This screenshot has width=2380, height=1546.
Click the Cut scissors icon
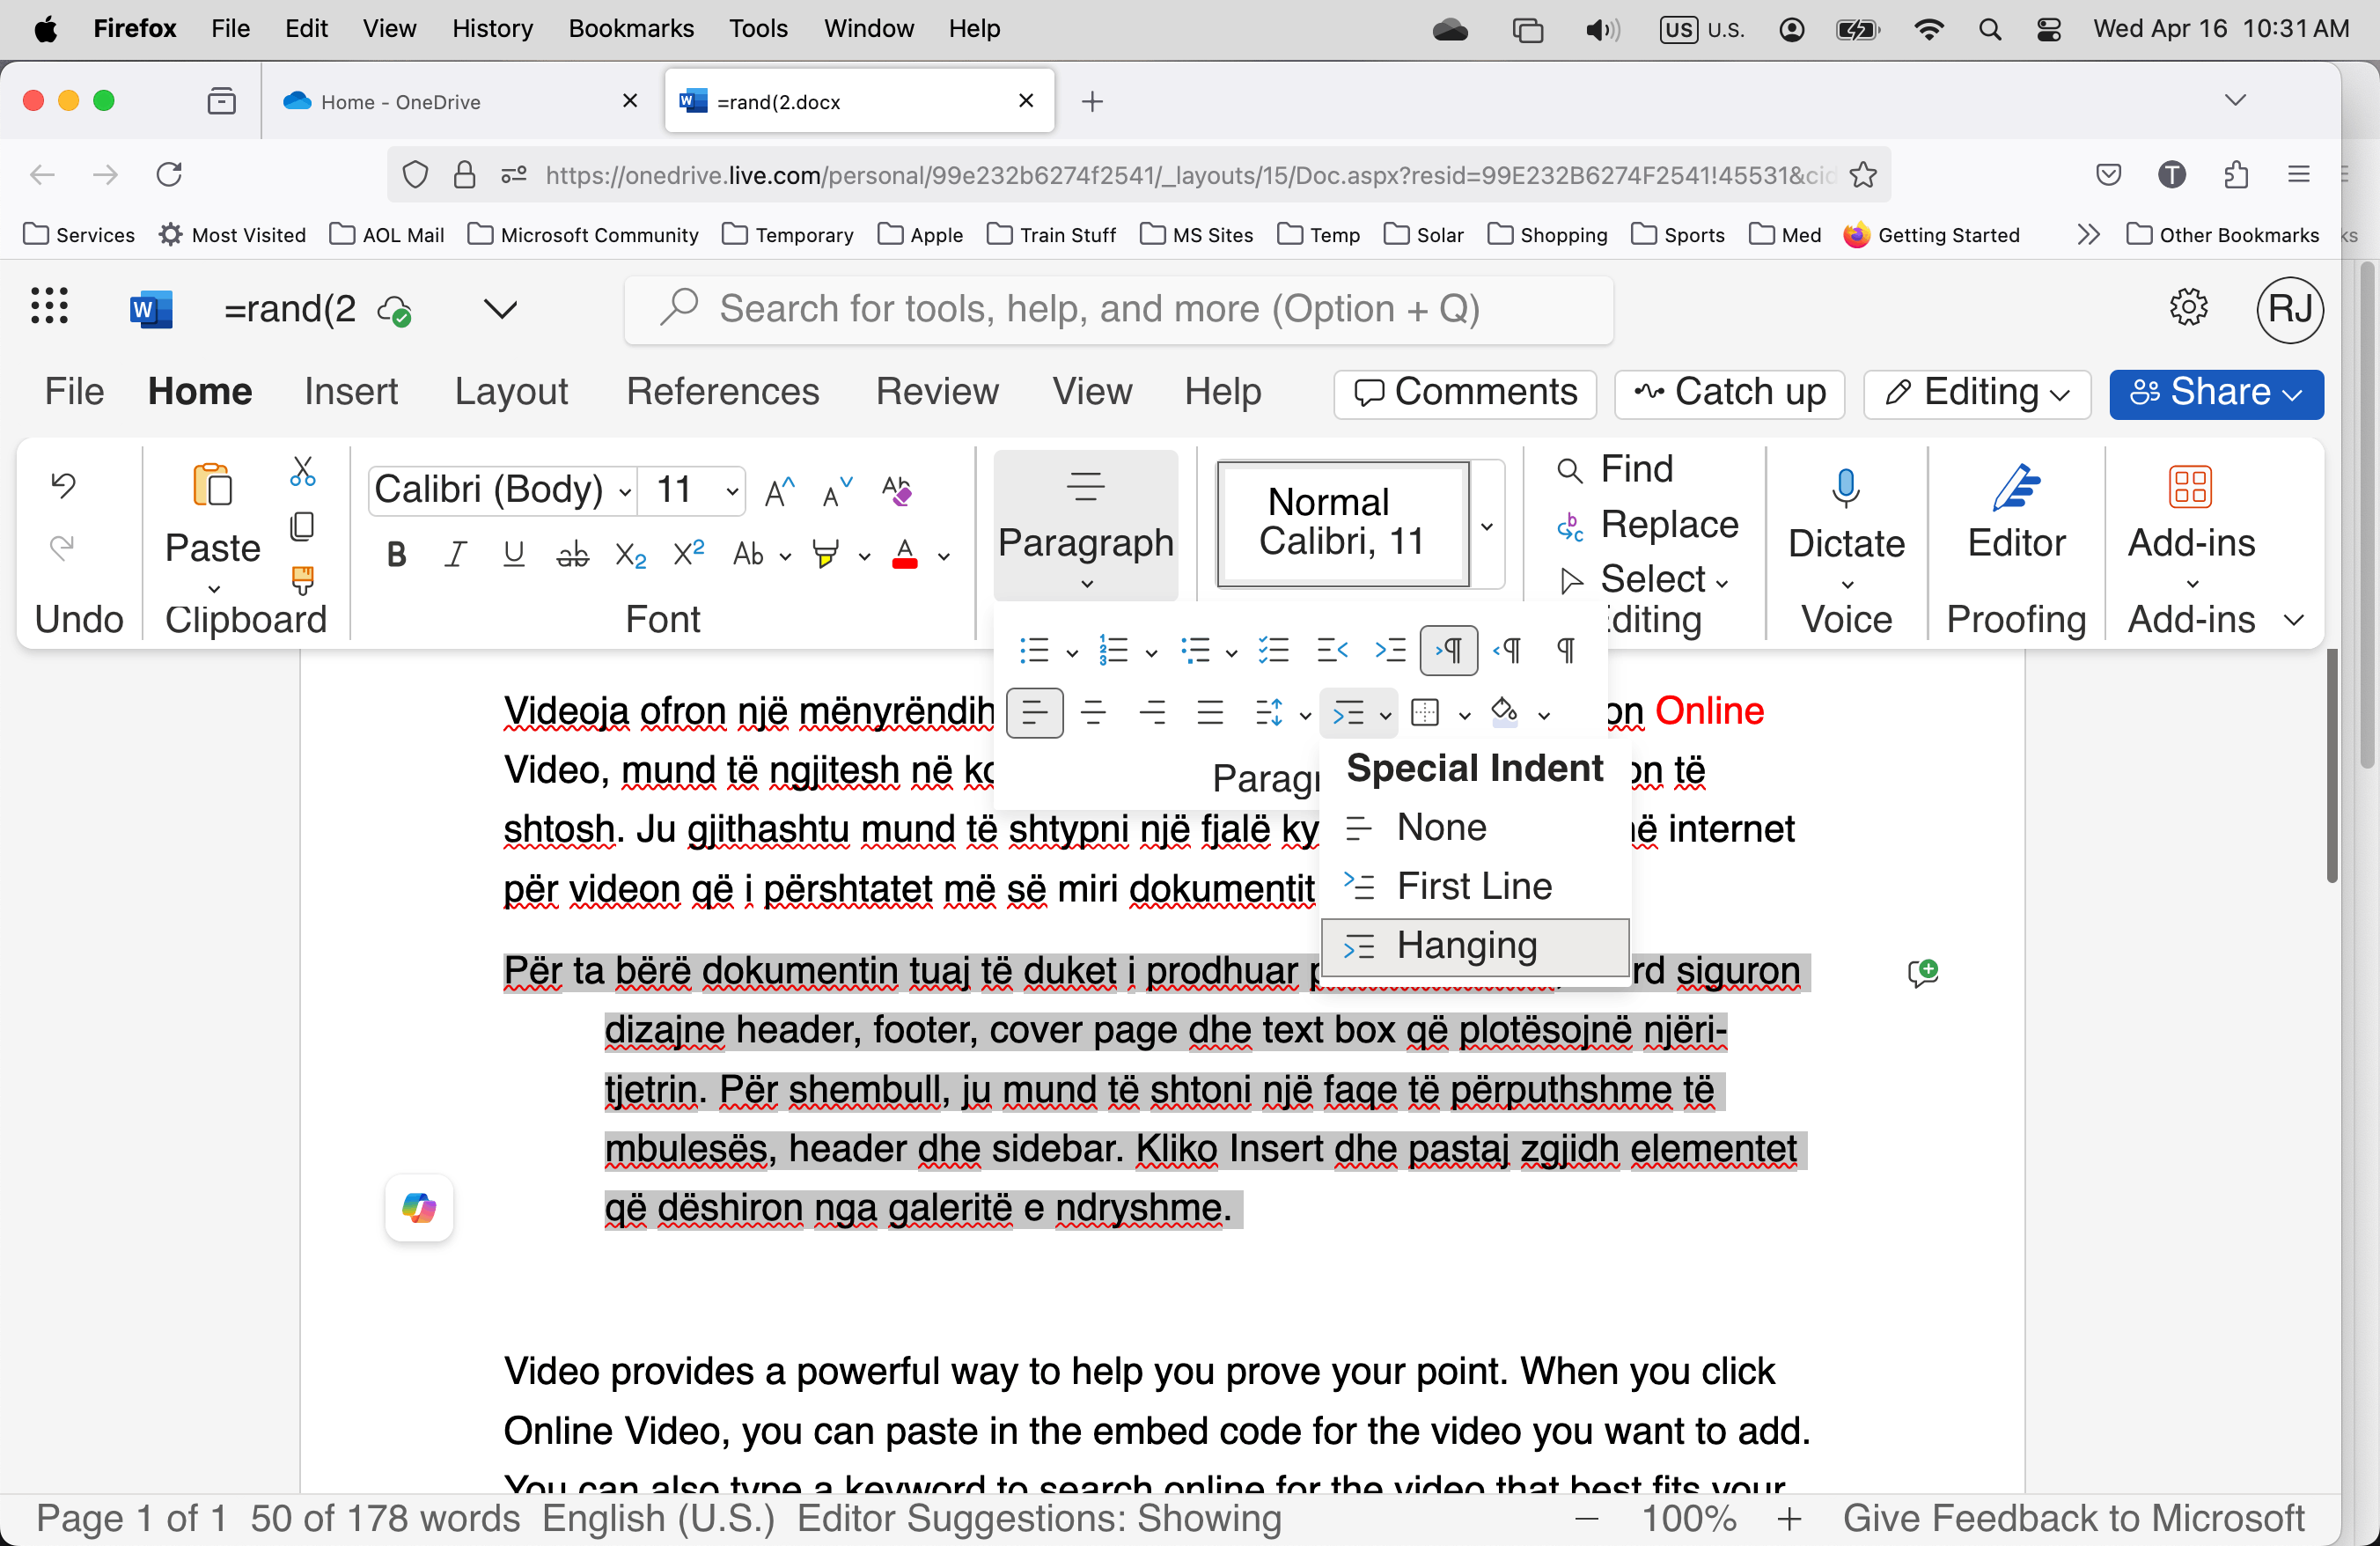click(302, 471)
